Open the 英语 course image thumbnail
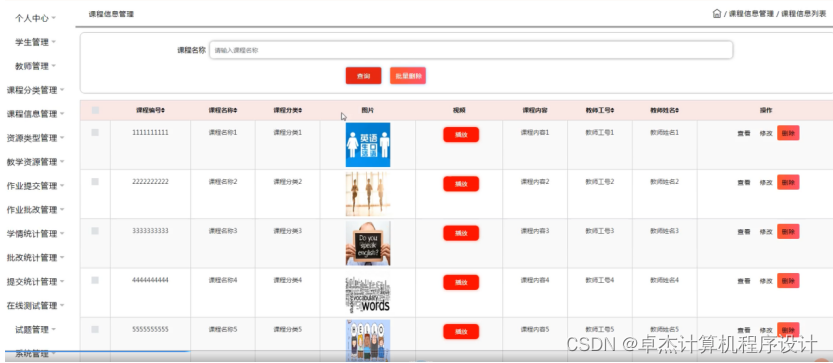Image resolution: width=833 pixels, height=363 pixels. (368, 145)
